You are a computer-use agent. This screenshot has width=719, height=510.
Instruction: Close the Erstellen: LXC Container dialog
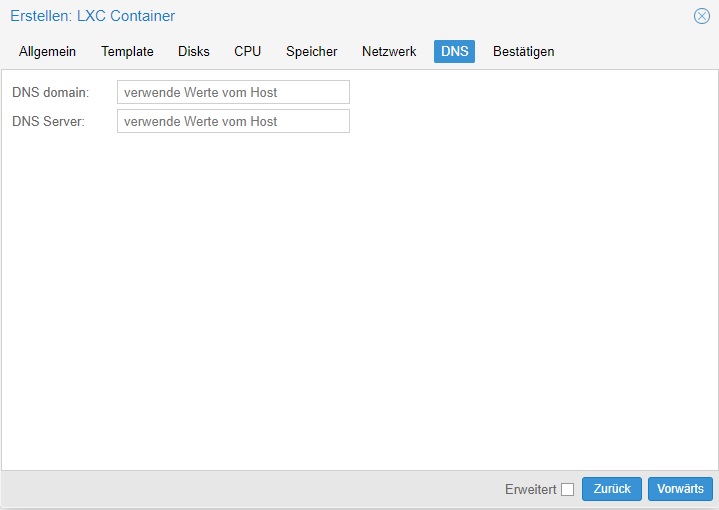tap(702, 16)
